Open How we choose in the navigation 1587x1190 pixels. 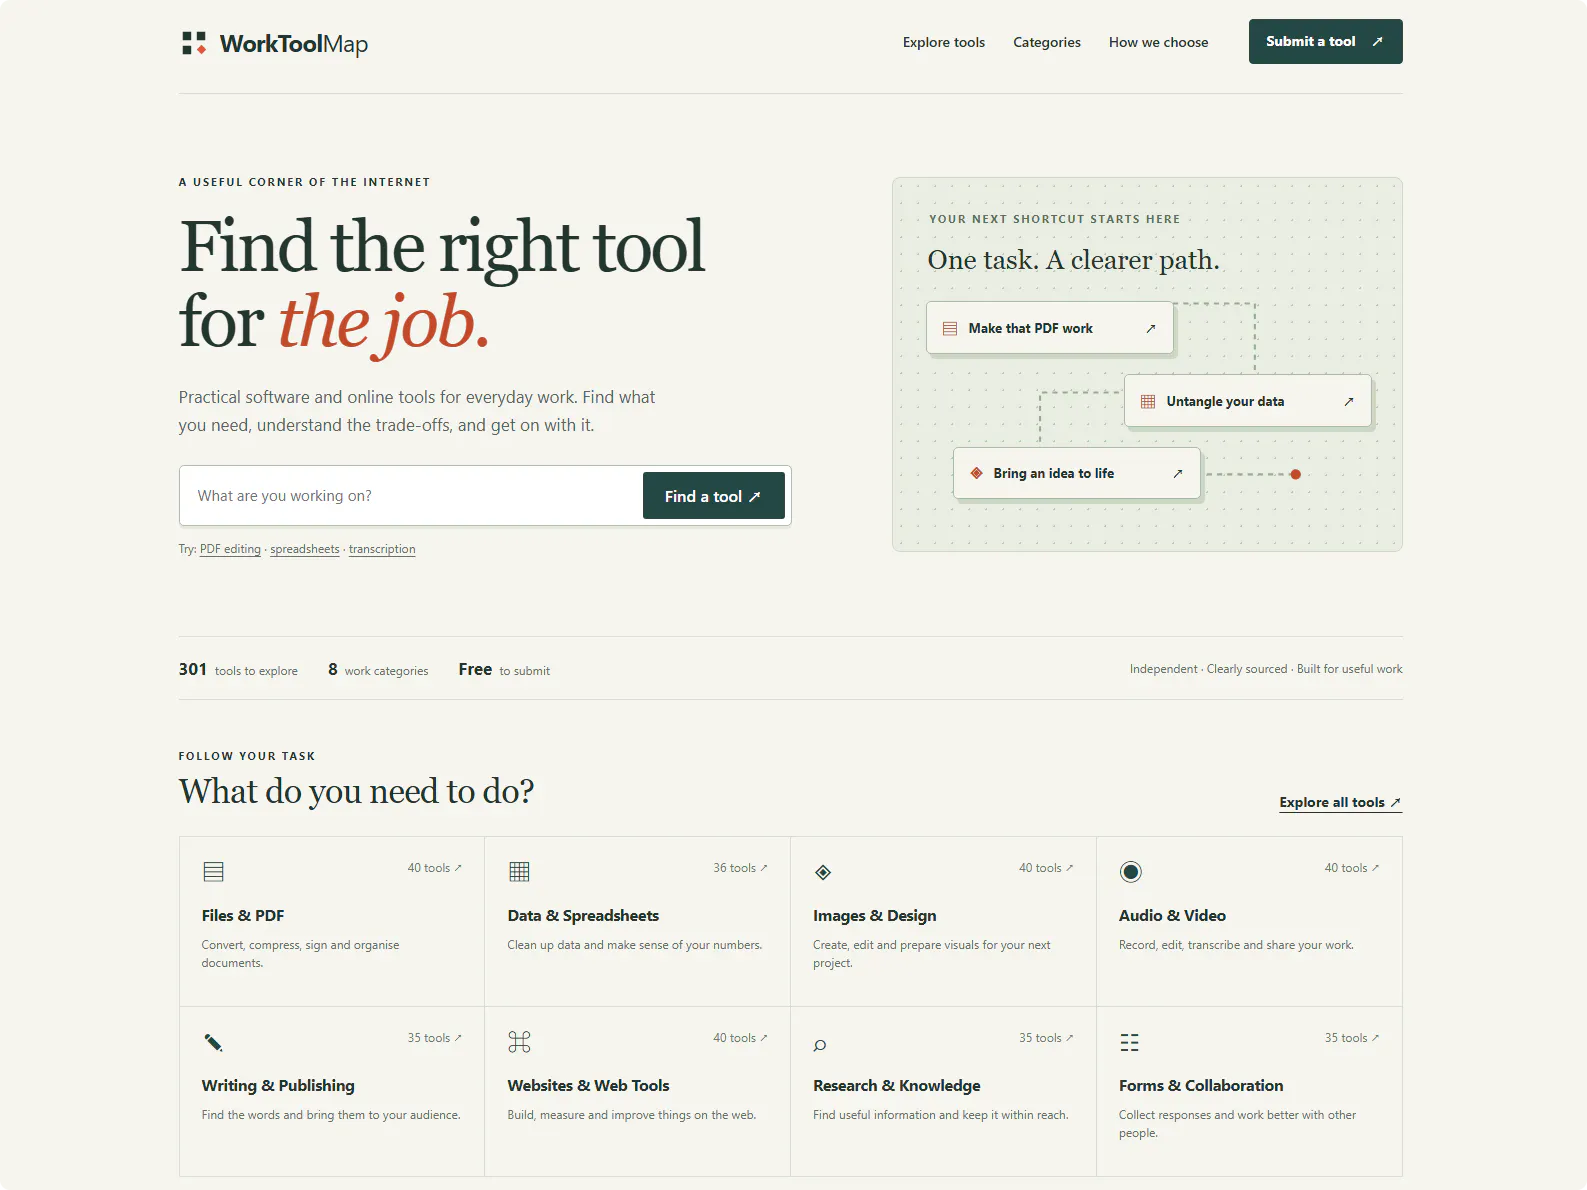1158,42
